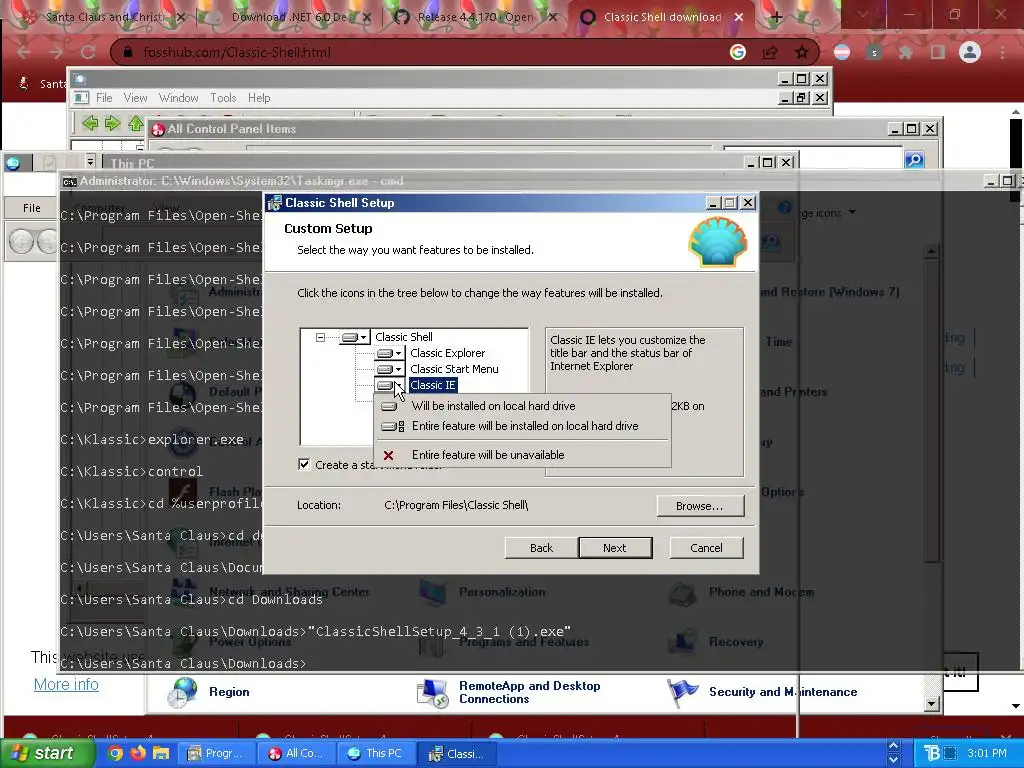Open the Region control panel item
This screenshot has height=768, width=1024.
[209, 692]
